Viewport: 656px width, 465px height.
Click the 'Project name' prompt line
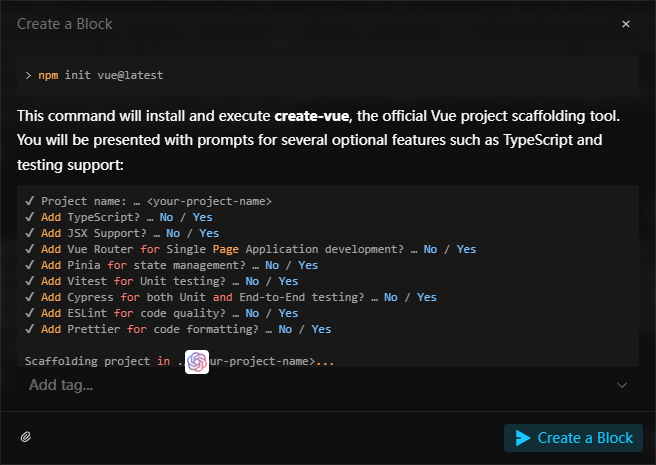(x=149, y=201)
